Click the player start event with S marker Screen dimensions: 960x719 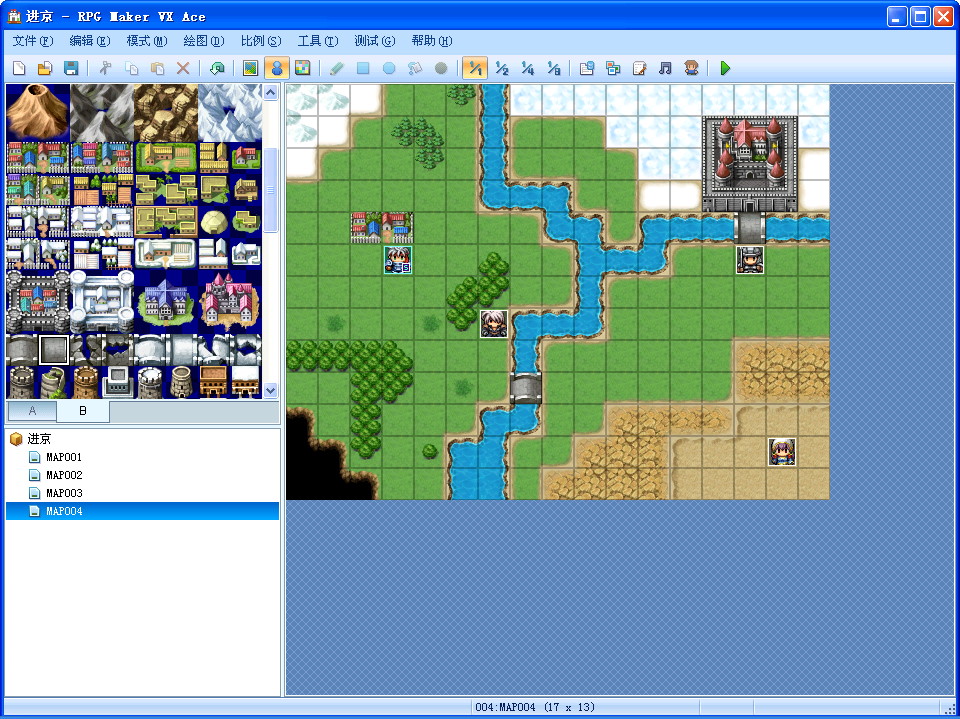tap(398, 260)
